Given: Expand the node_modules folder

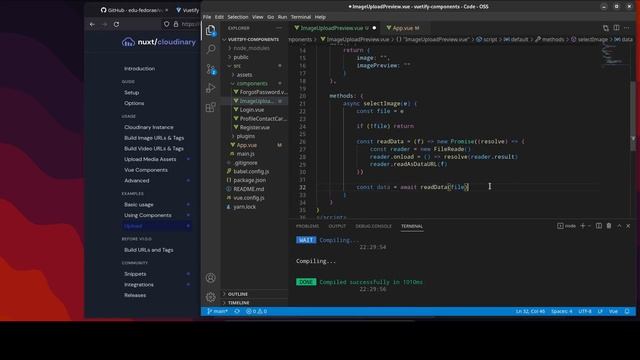Looking at the screenshot, I should click(x=251, y=48).
